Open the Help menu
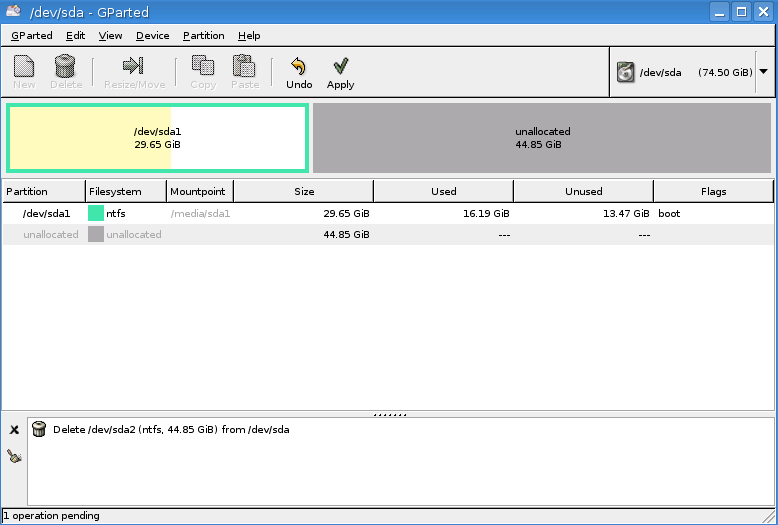The image size is (778, 525). tap(249, 36)
